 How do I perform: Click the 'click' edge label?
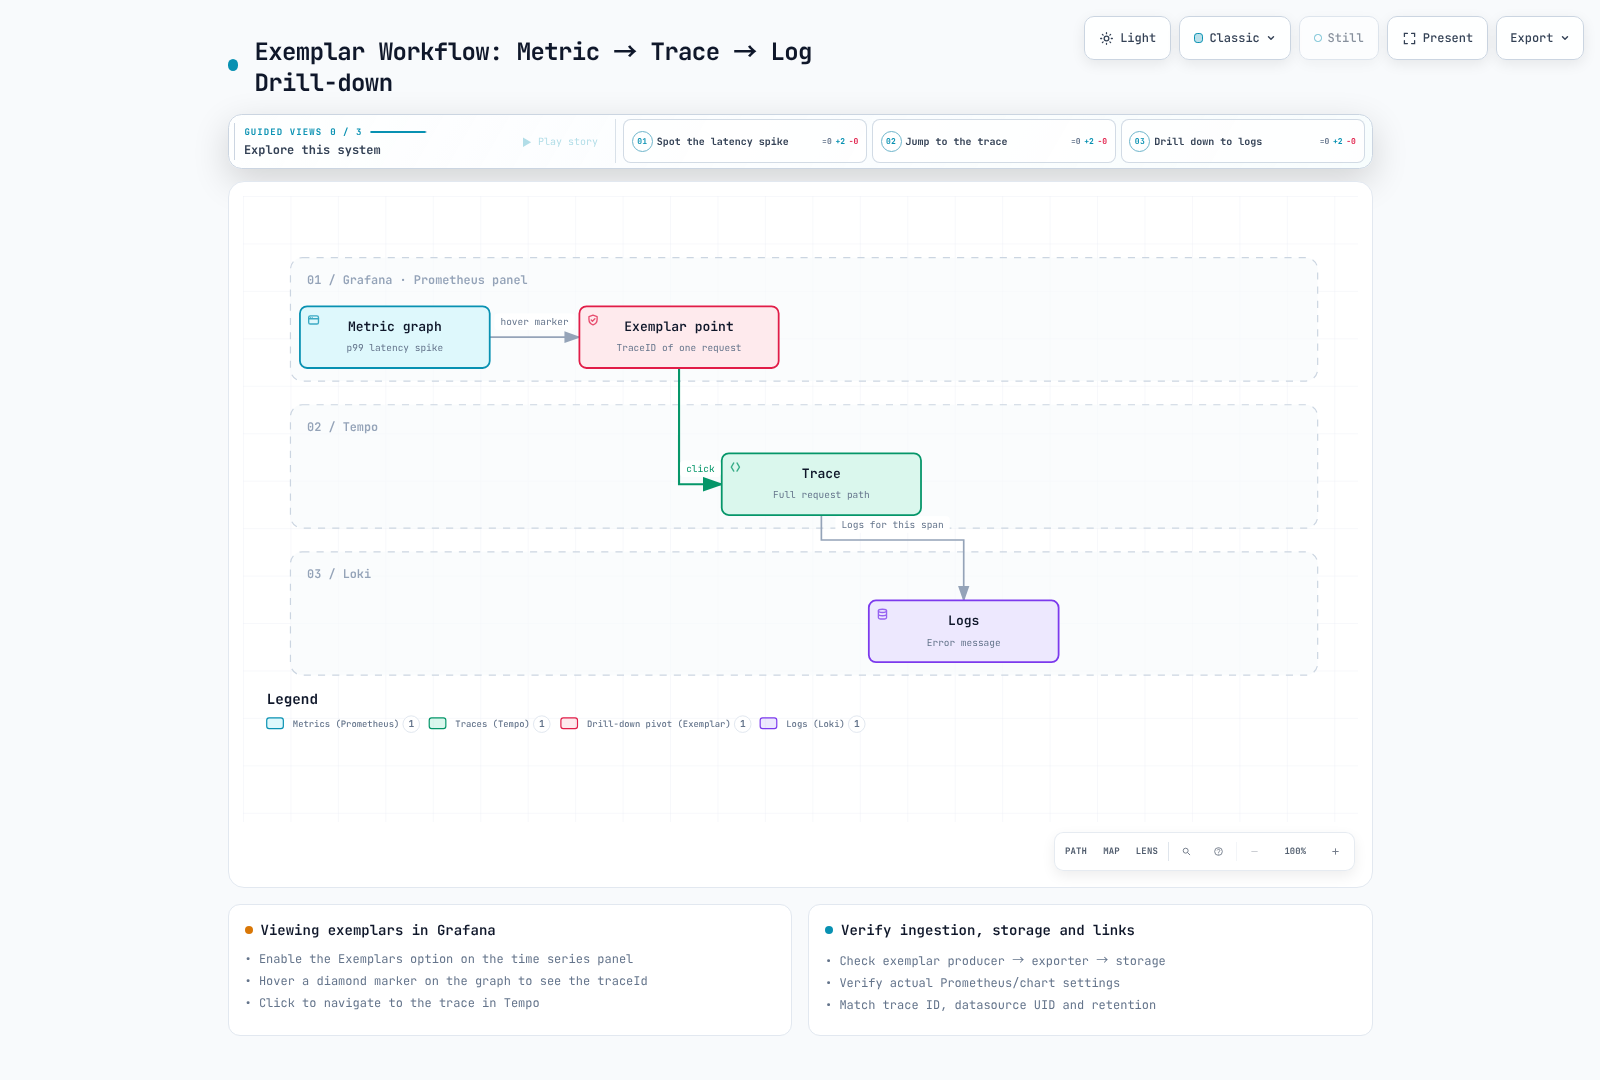(x=700, y=469)
